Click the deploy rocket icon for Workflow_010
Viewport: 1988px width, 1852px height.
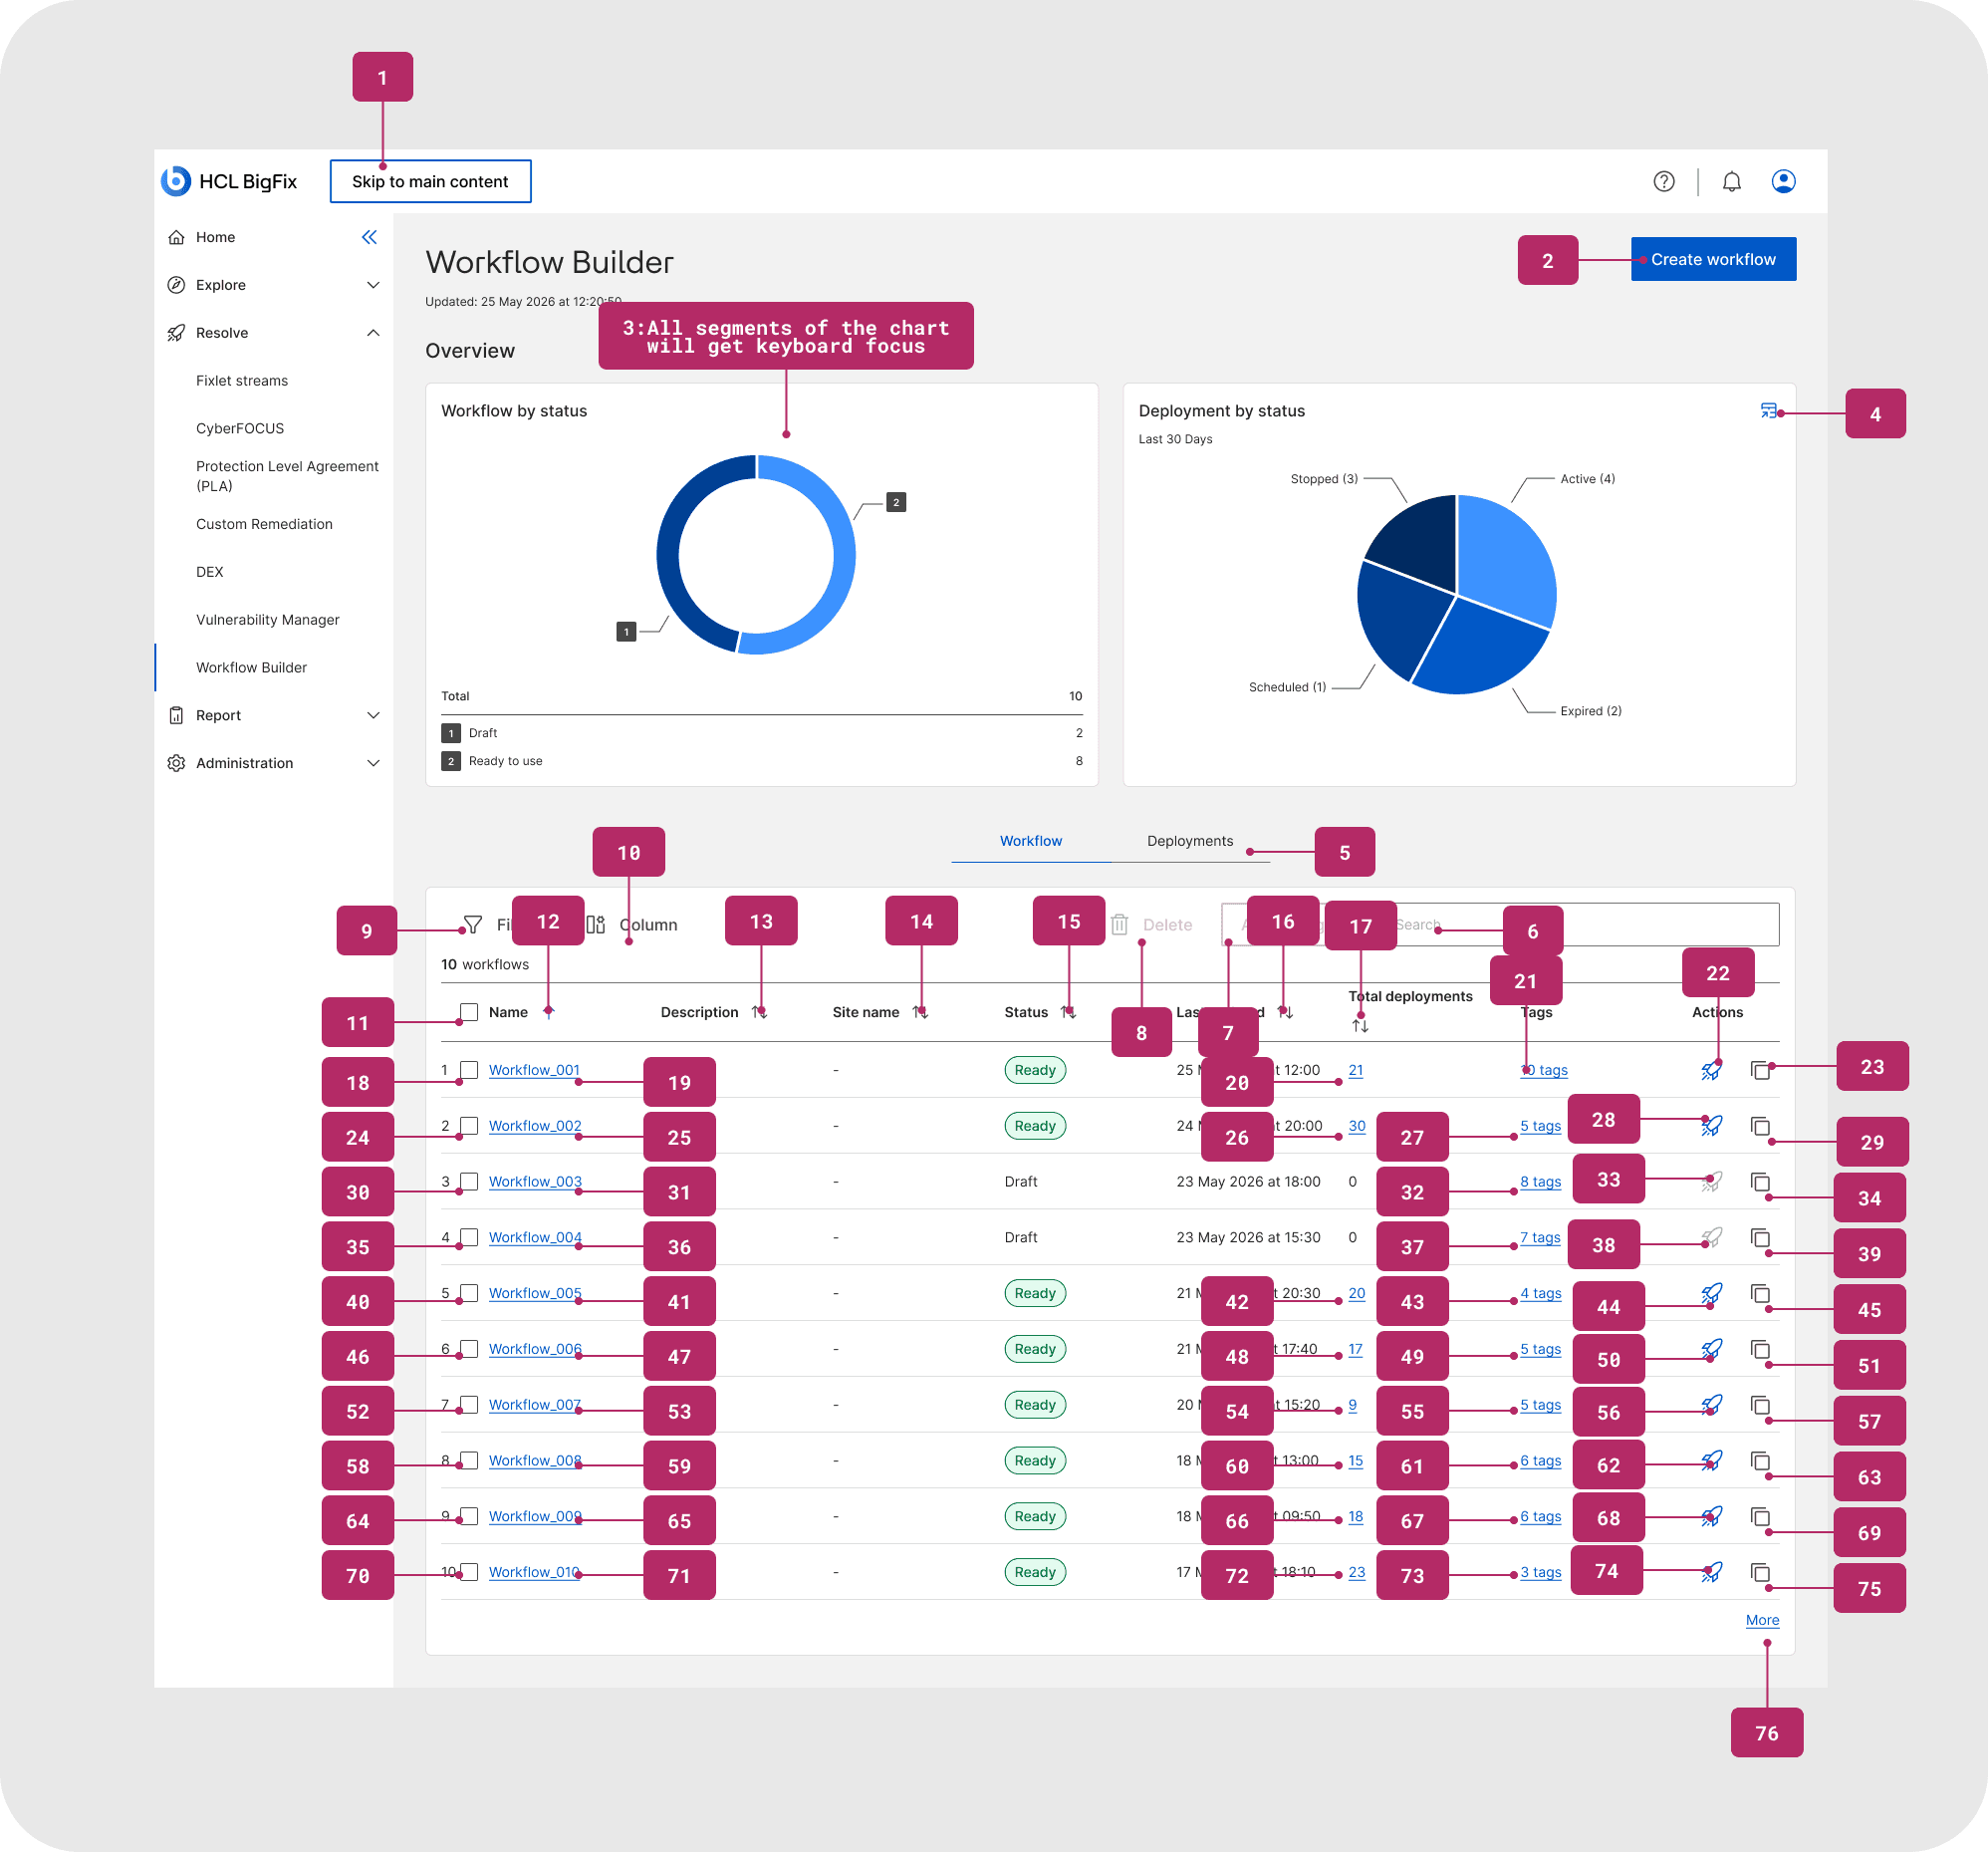pyautogui.click(x=1712, y=1573)
